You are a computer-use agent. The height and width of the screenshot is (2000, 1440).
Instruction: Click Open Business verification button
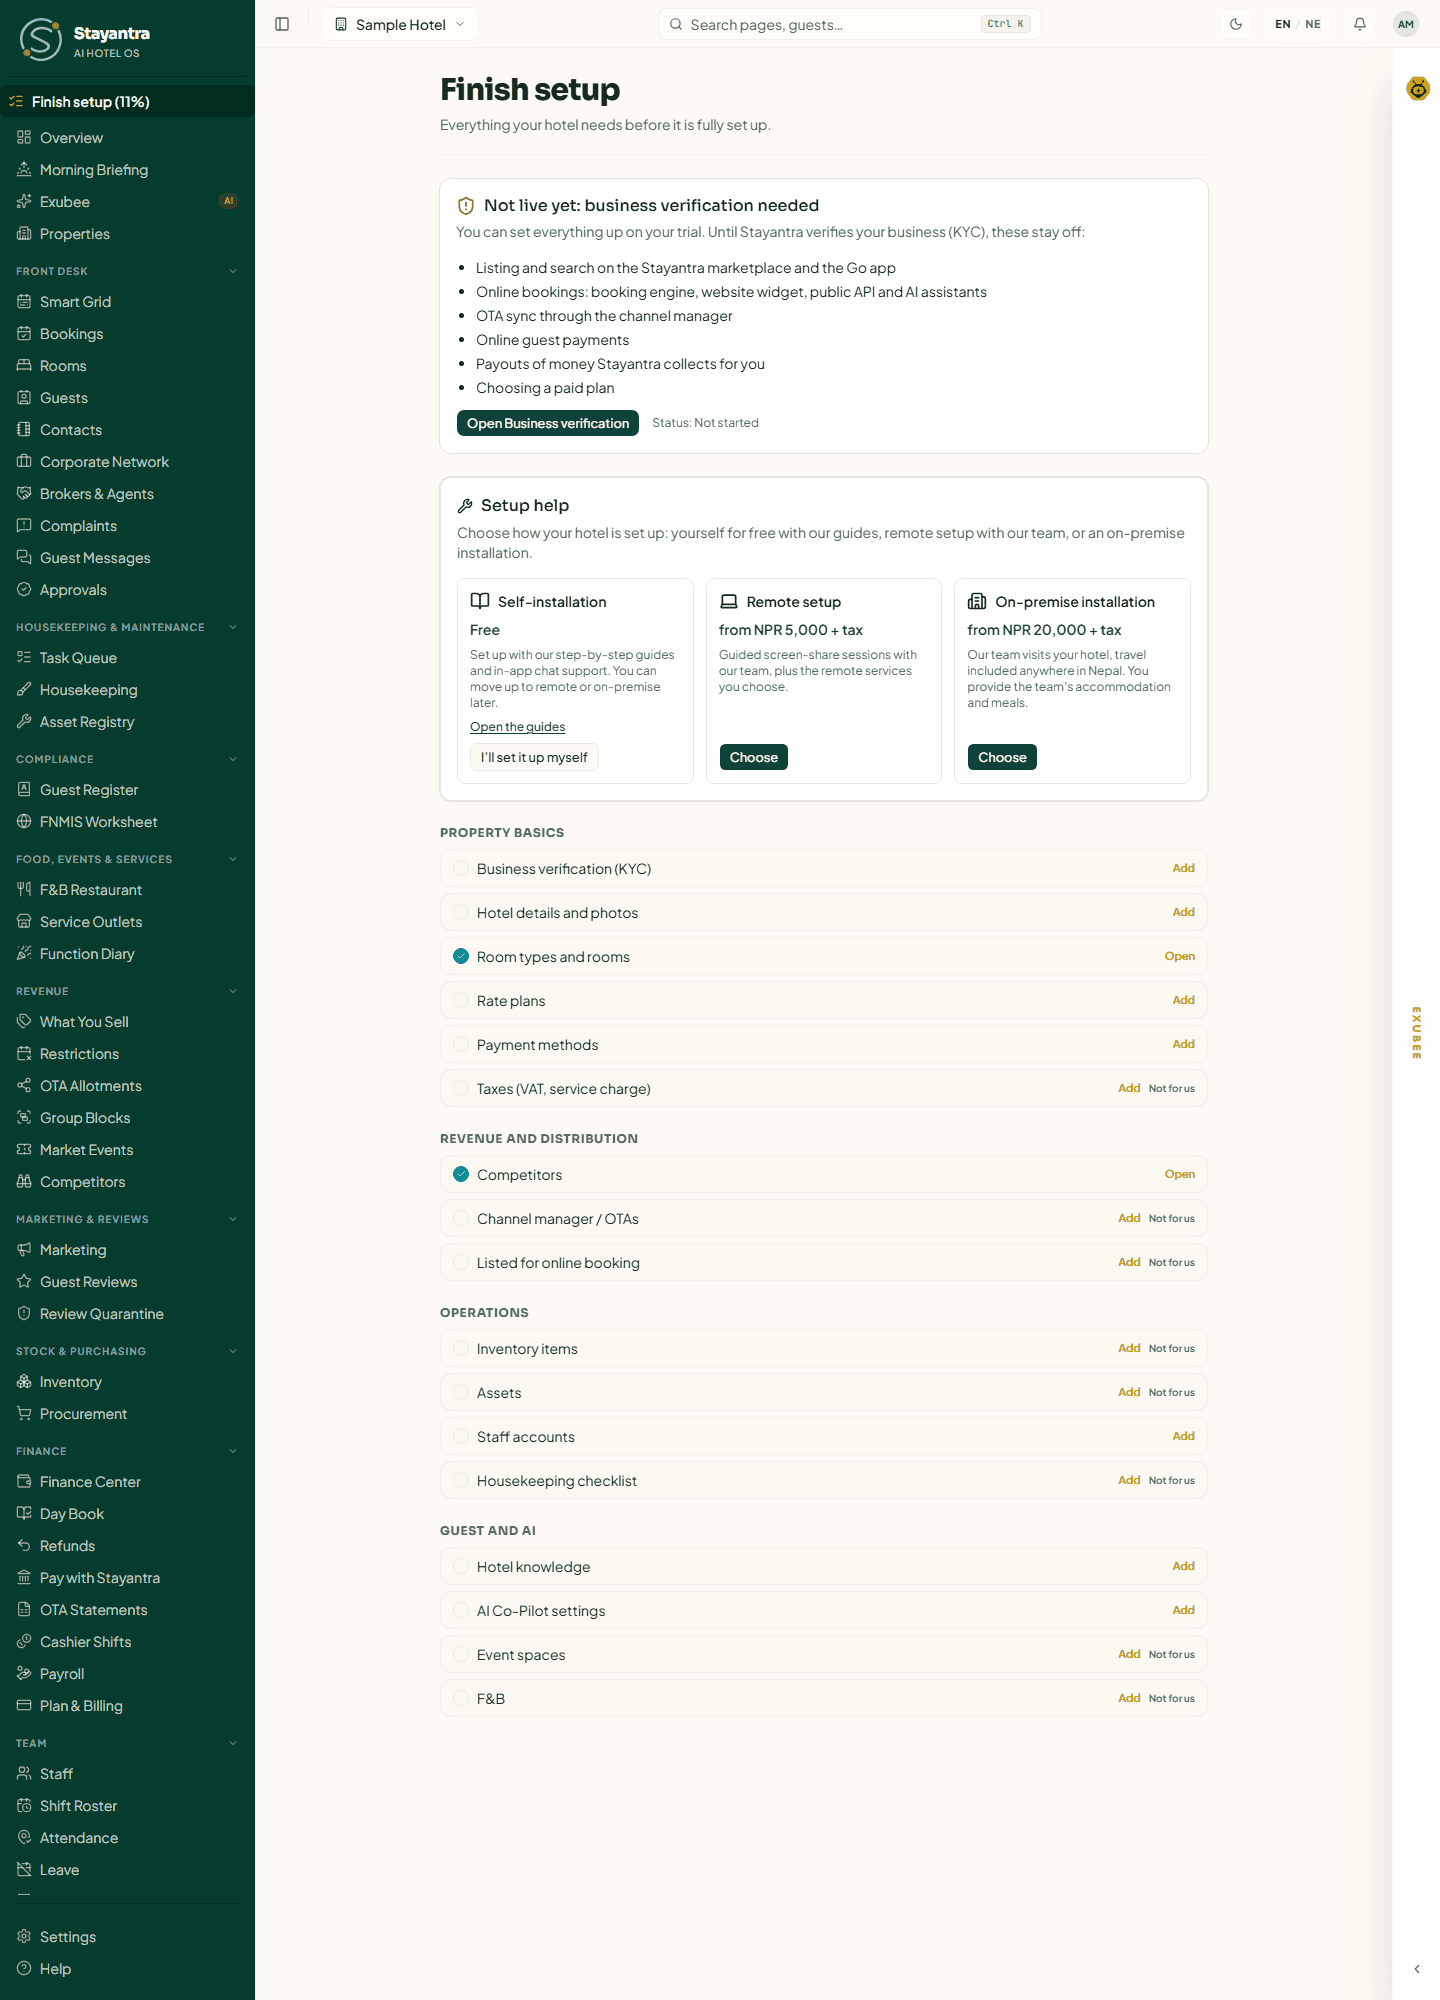pyautogui.click(x=548, y=423)
